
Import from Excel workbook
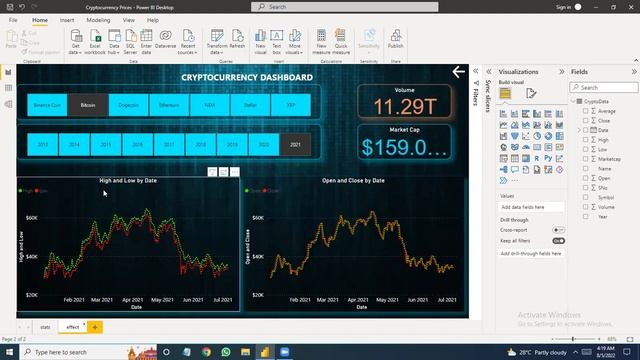click(95, 42)
